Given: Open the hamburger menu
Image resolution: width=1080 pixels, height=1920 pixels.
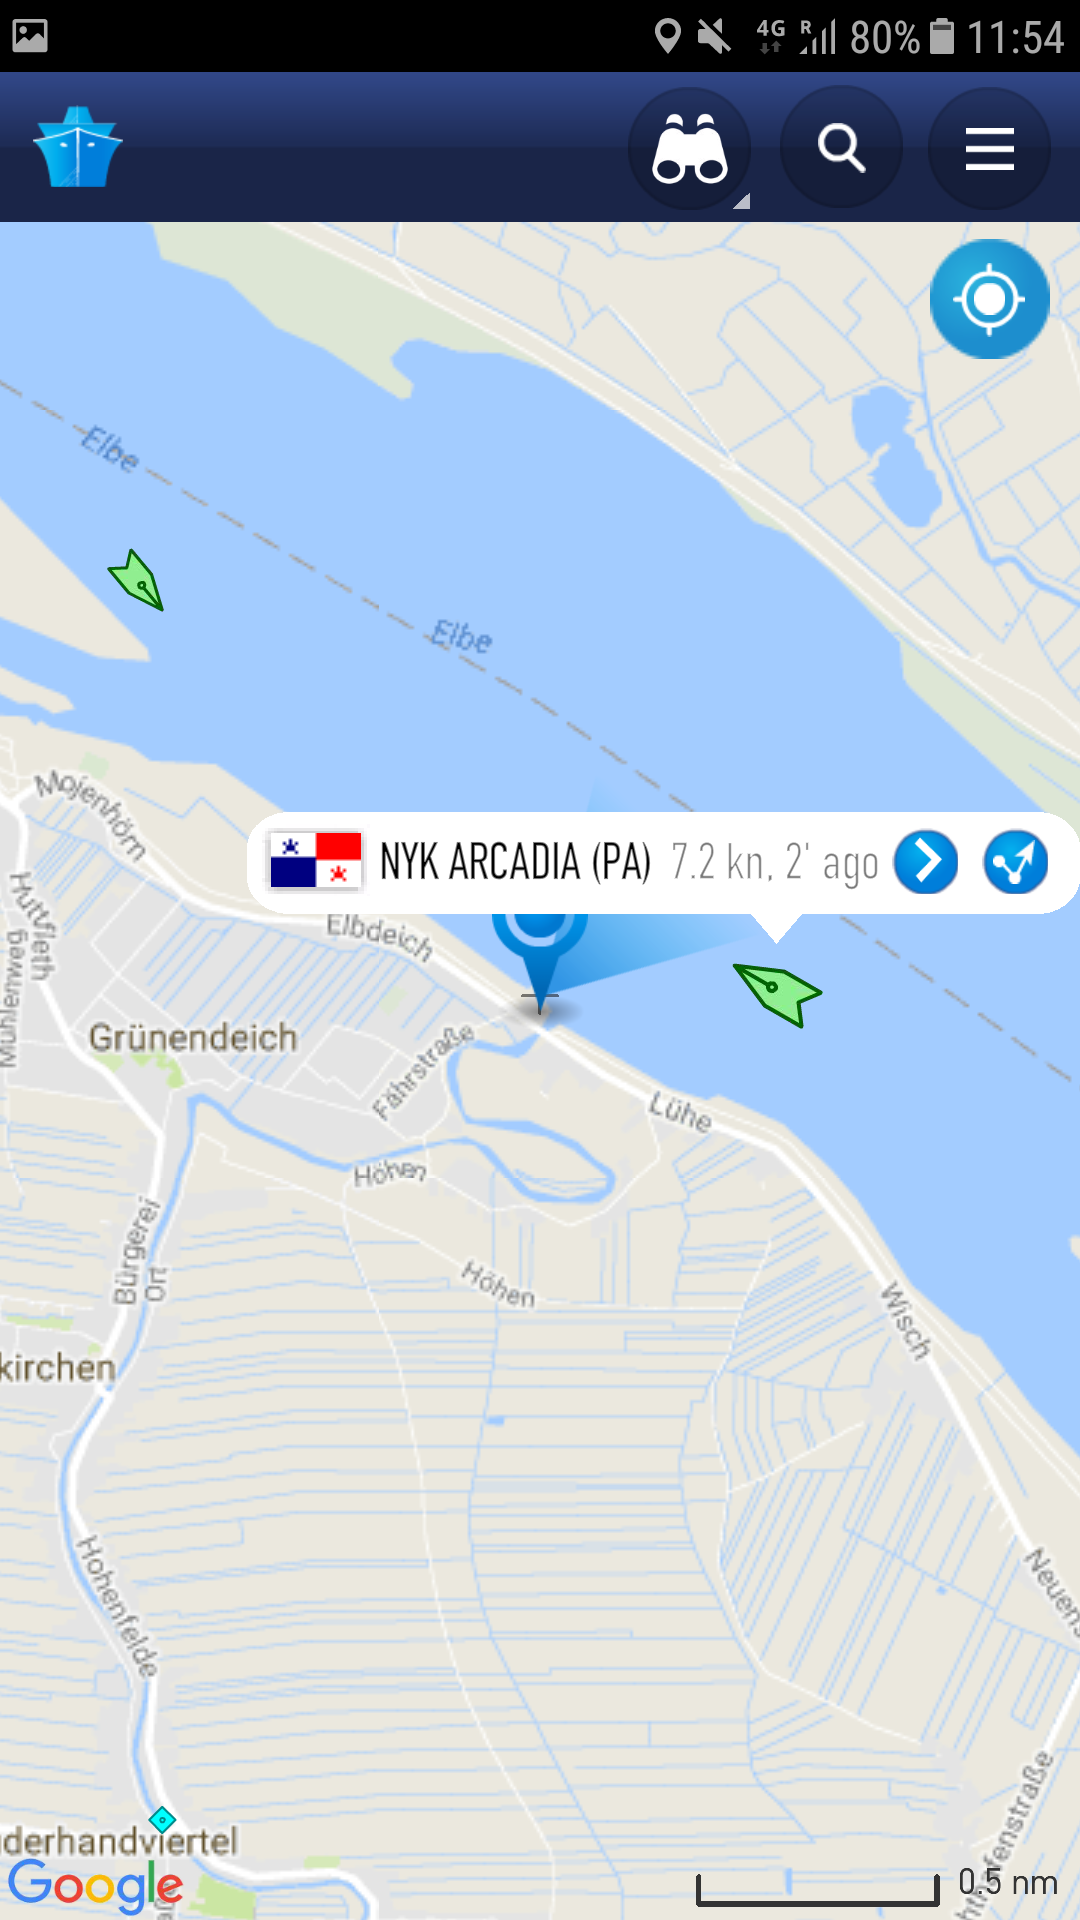Looking at the screenshot, I should pyautogui.click(x=990, y=149).
